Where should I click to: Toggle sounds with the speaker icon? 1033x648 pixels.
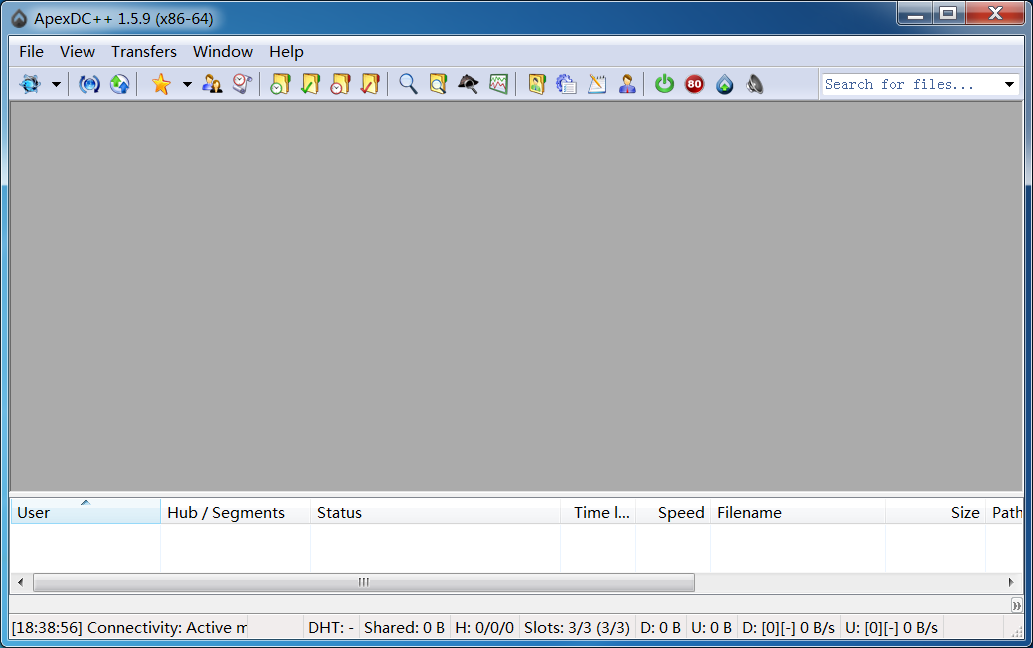(x=755, y=85)
